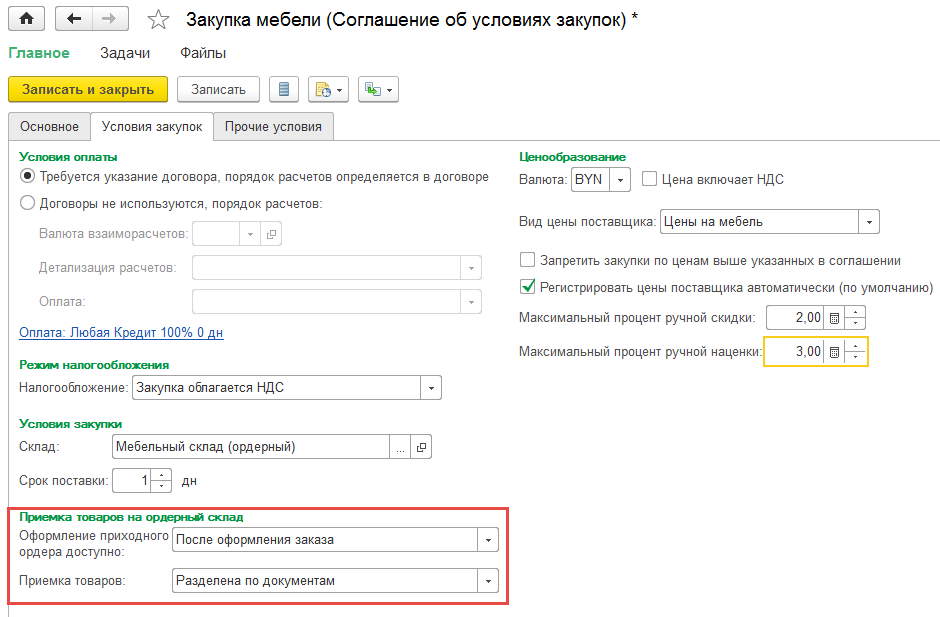
Task: Expand the Валюта BYN dropdown
Action: click(x=621, y=180)
